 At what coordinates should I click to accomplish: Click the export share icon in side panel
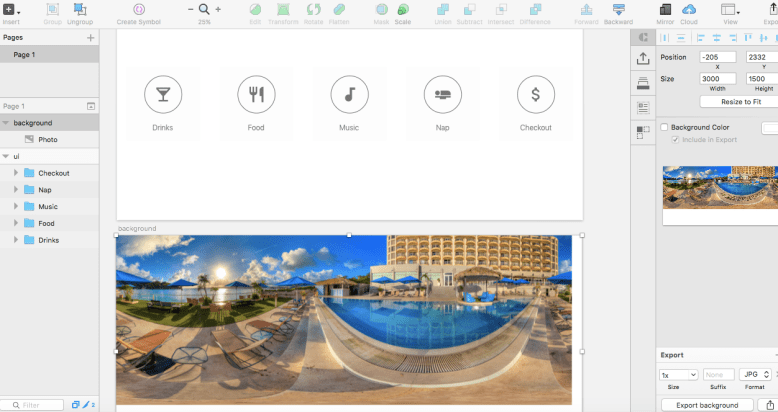tap(643, 58)
